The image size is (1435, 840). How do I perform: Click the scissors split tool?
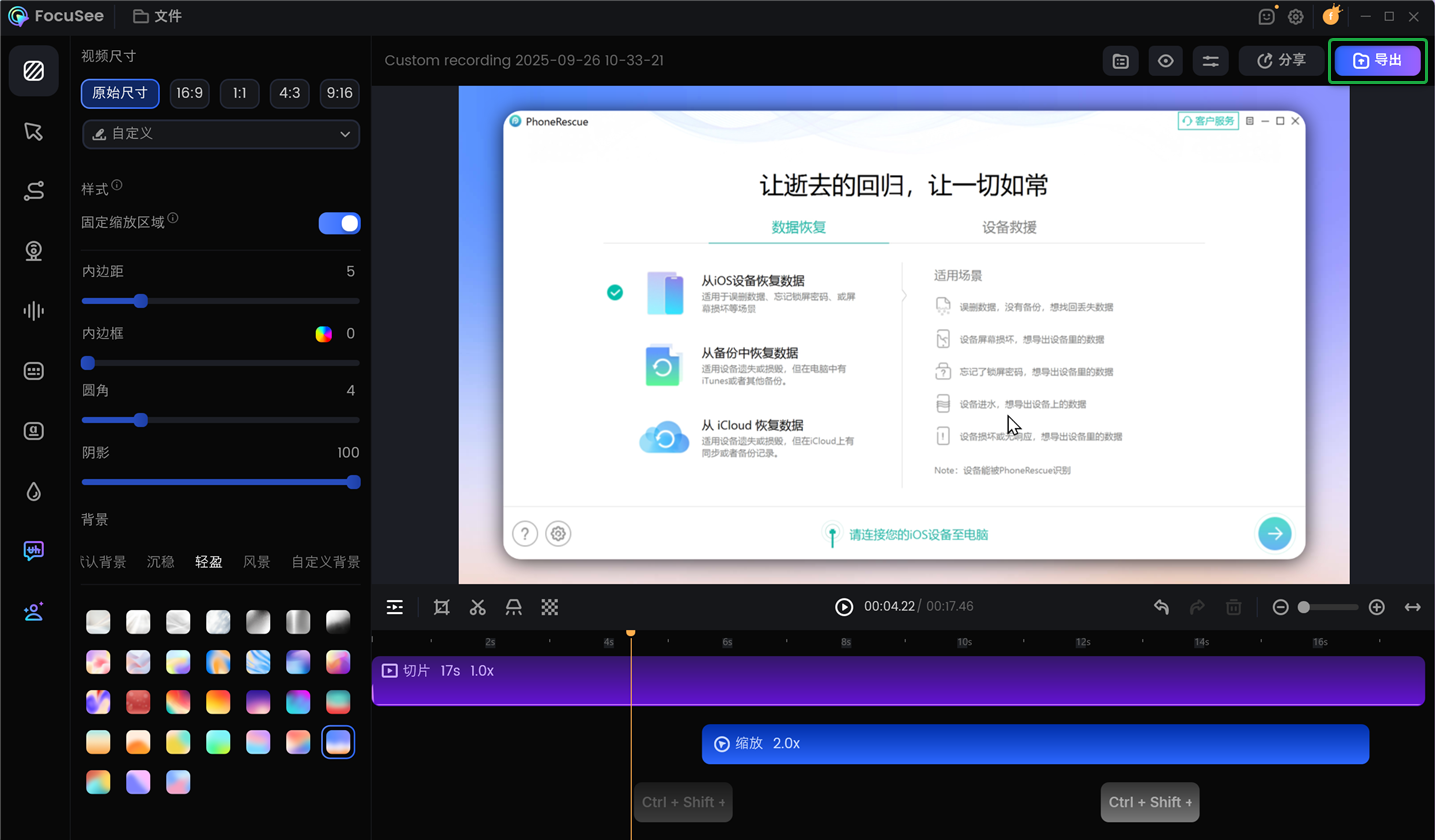pos(478,607)
